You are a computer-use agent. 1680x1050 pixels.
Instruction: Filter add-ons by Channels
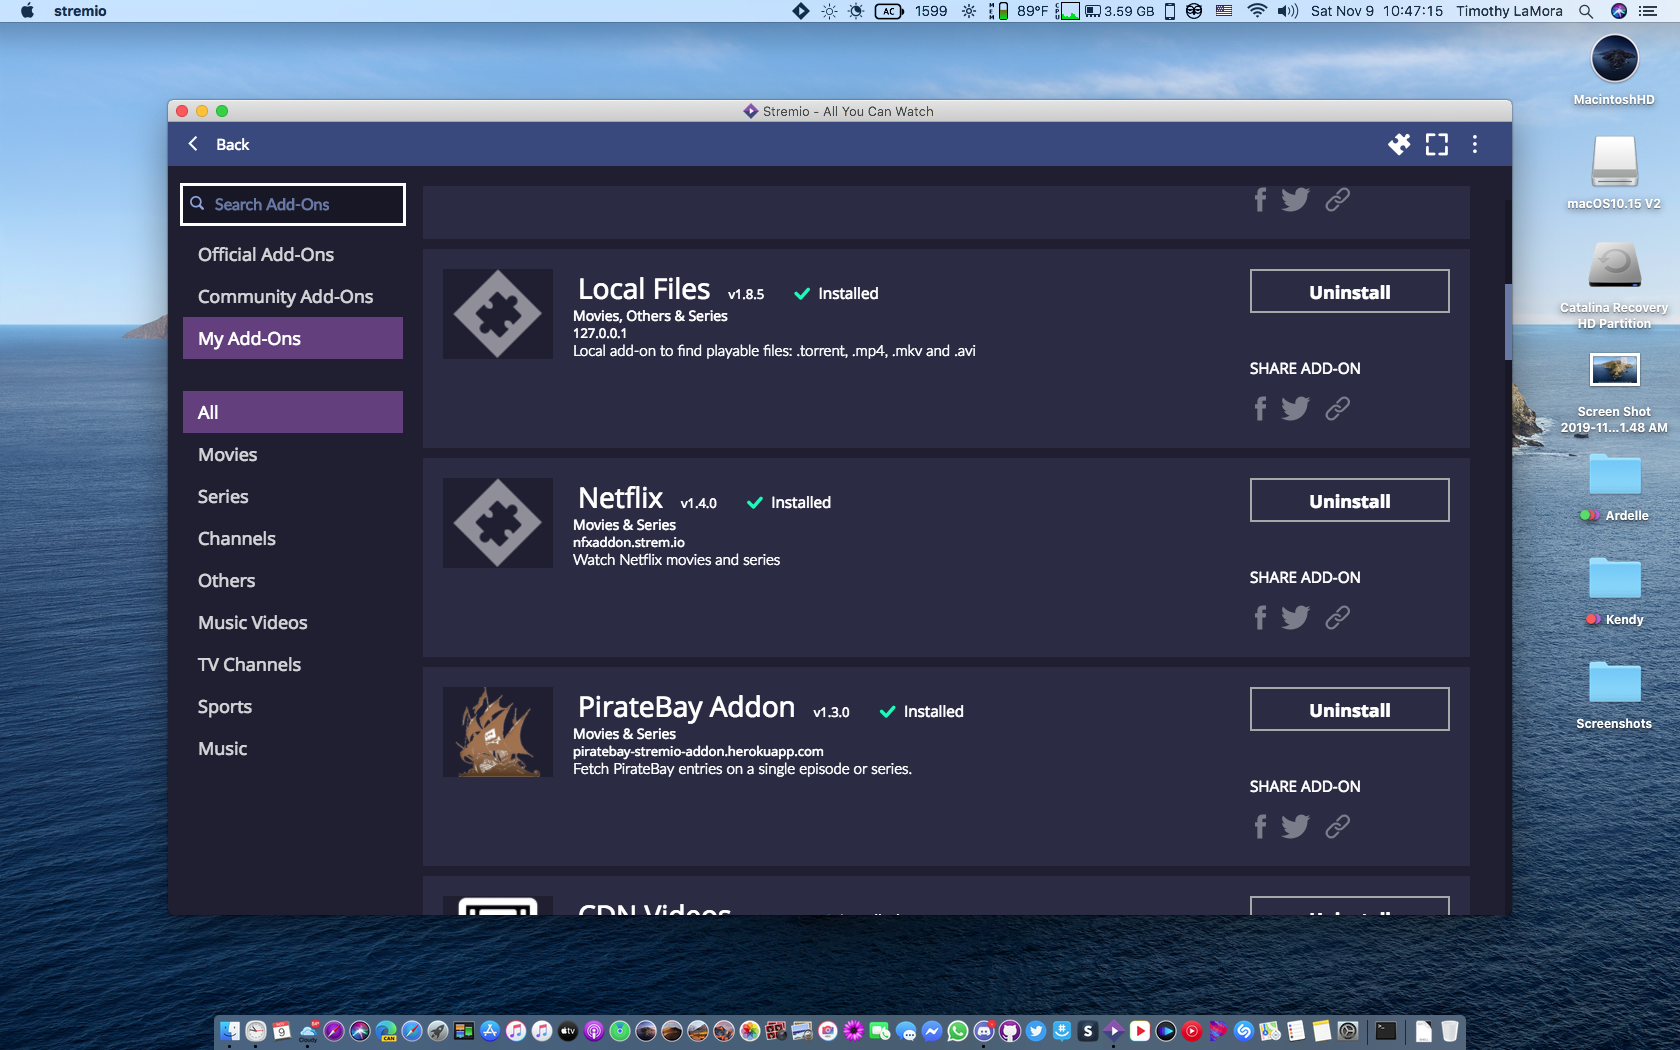(x=293, y=539)
